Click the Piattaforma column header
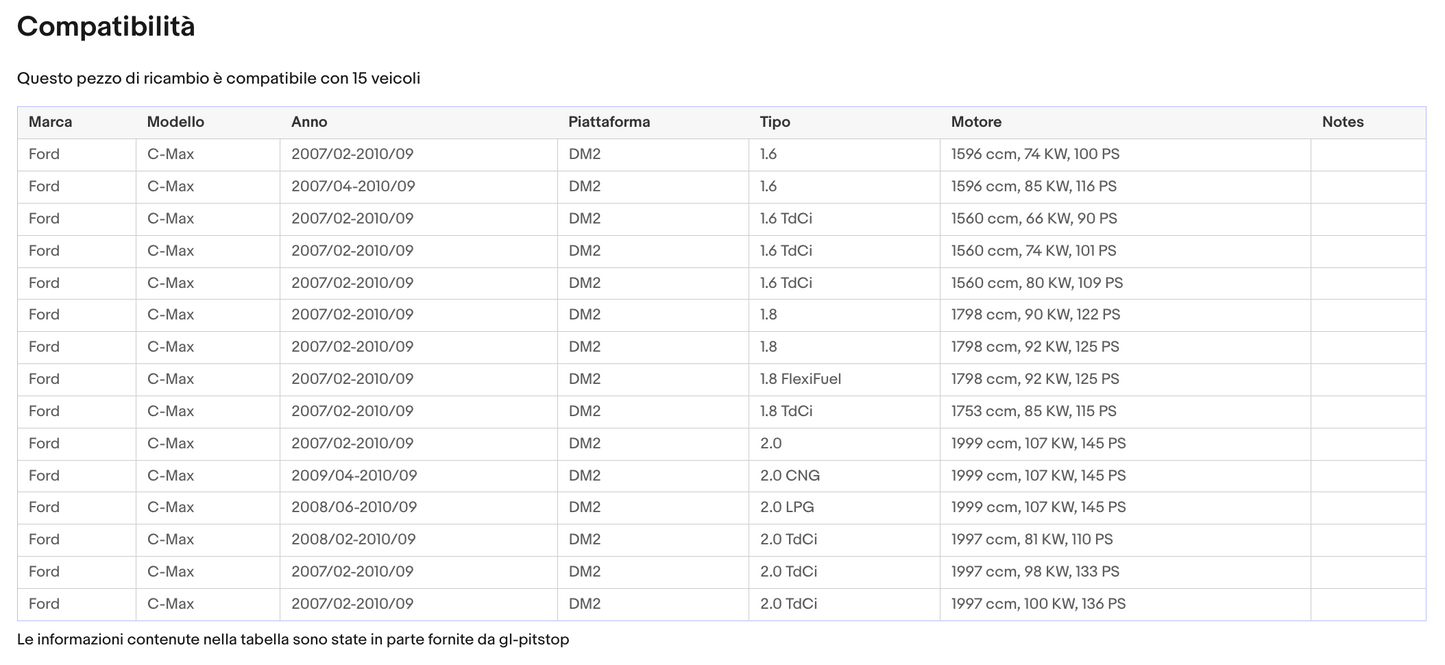The width and height of the screenshot is (1445, 665). click(609, 122)
